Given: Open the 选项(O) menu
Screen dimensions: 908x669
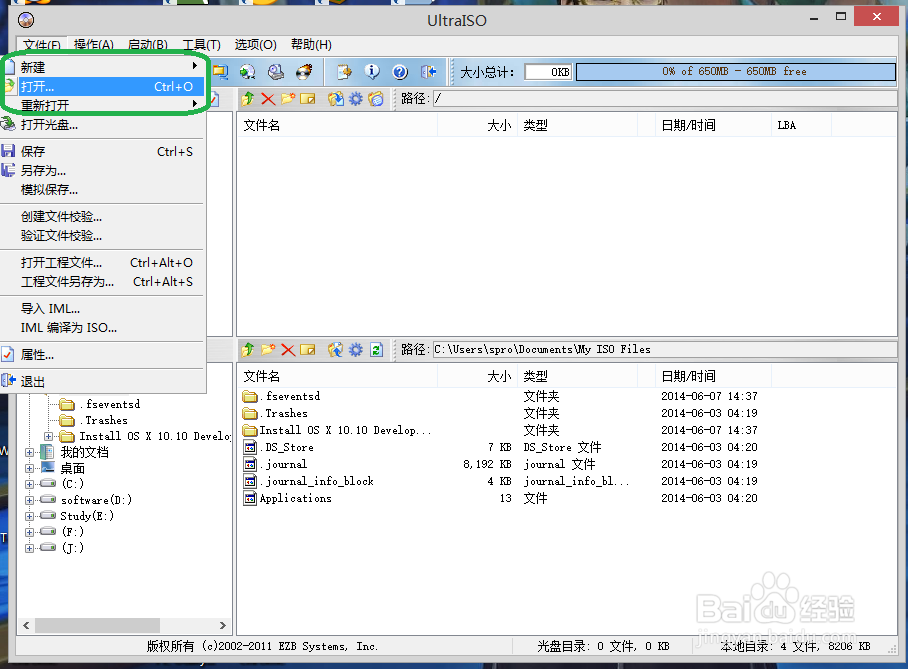Looking at the screenshot, I should (255, 45).
